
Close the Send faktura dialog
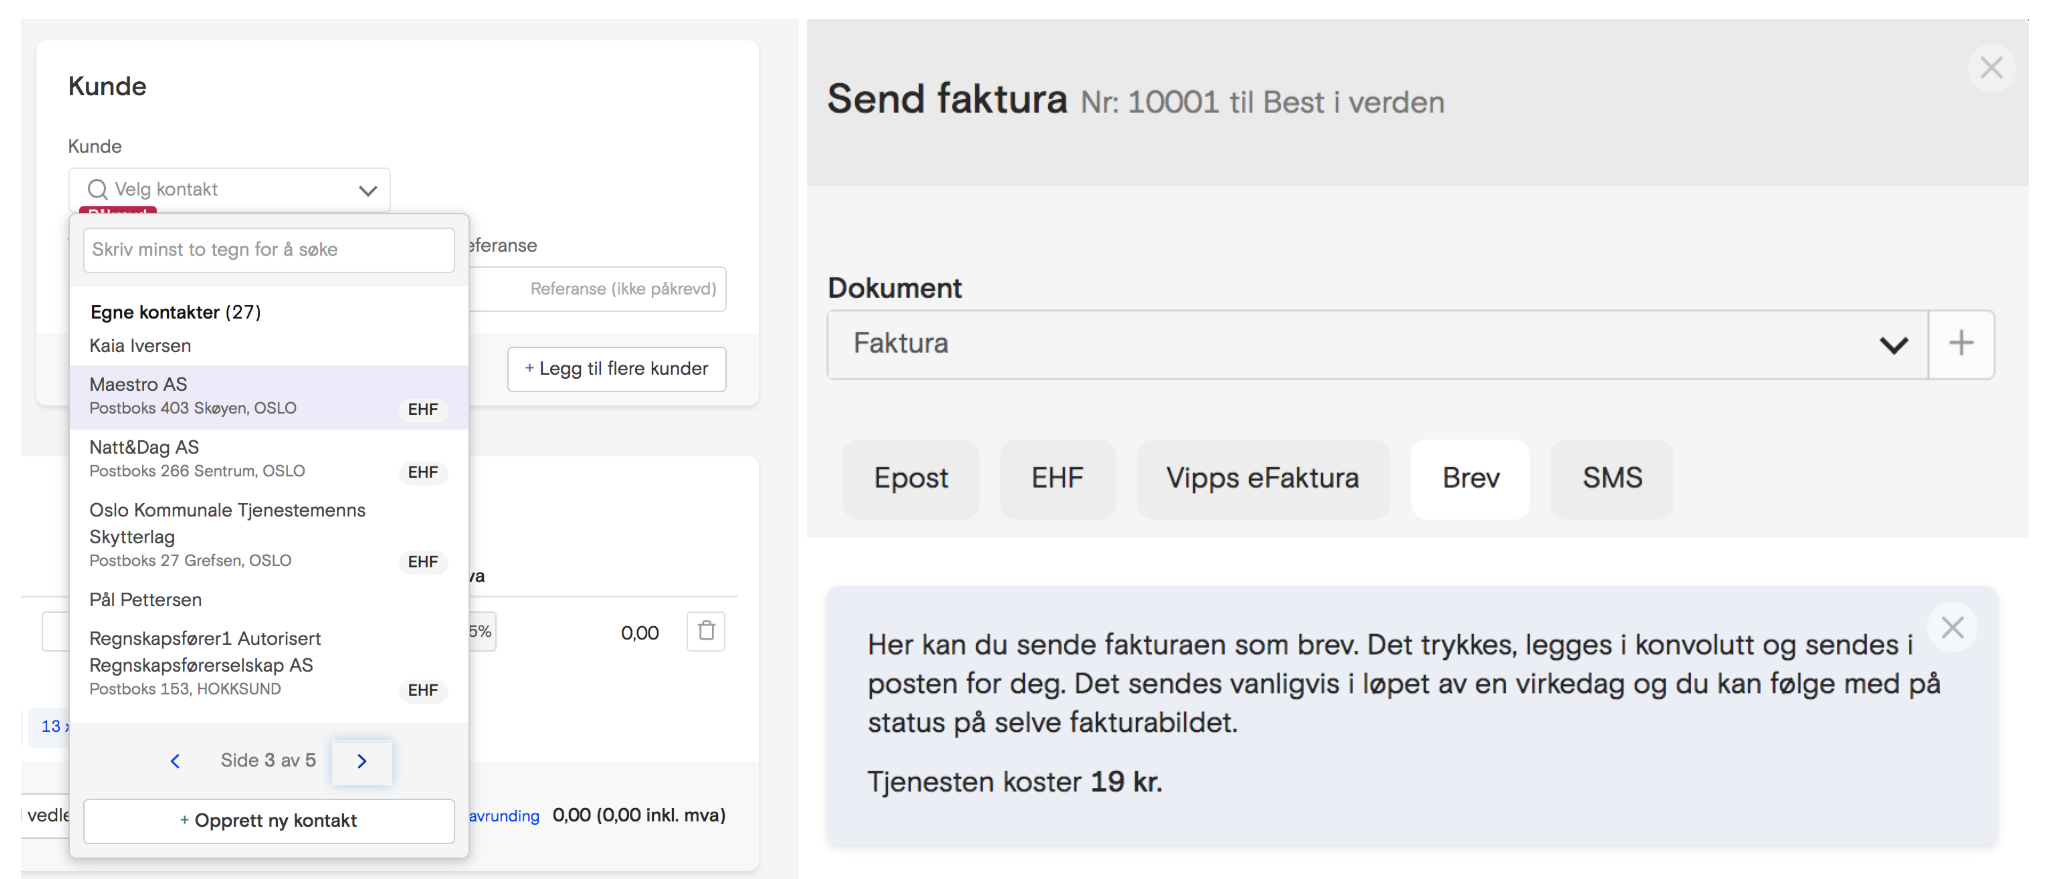pos(1991,68)
